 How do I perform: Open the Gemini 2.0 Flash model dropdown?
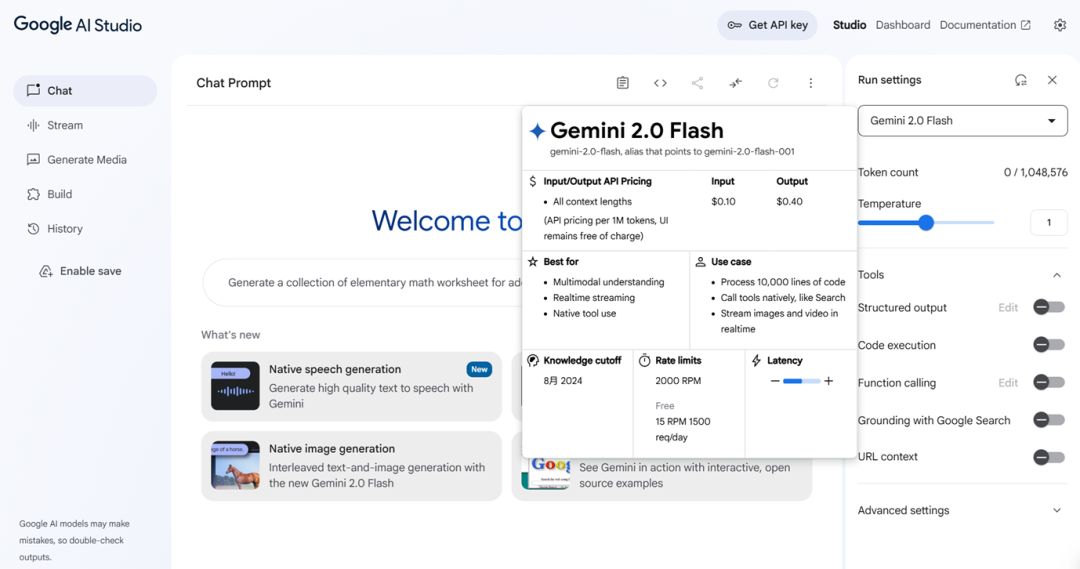(x=962, y=121)
